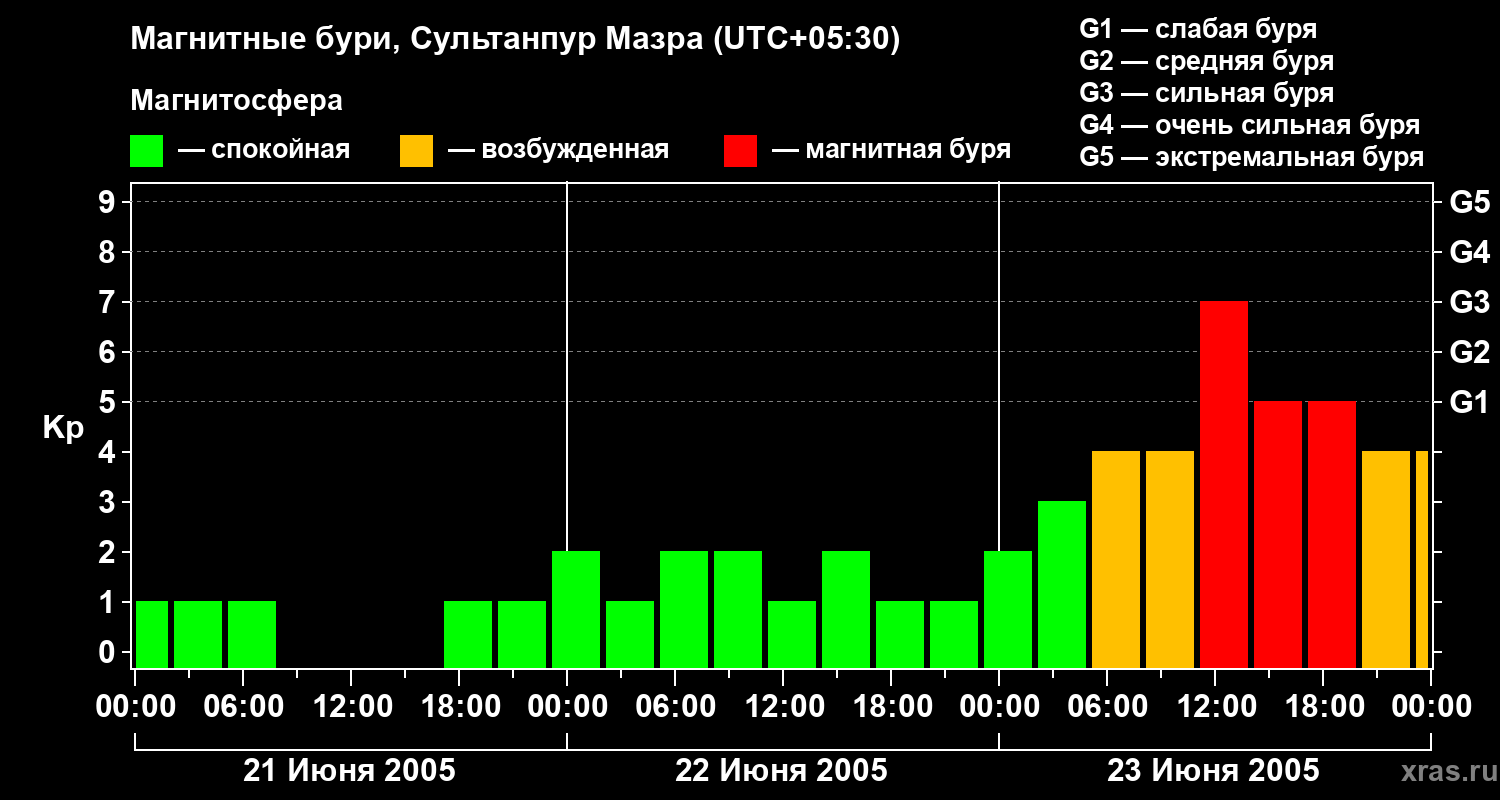This screenshot has height=800, width=1500.
Task: Click the '— спокойная' legend label
Action: click(264, 150)
